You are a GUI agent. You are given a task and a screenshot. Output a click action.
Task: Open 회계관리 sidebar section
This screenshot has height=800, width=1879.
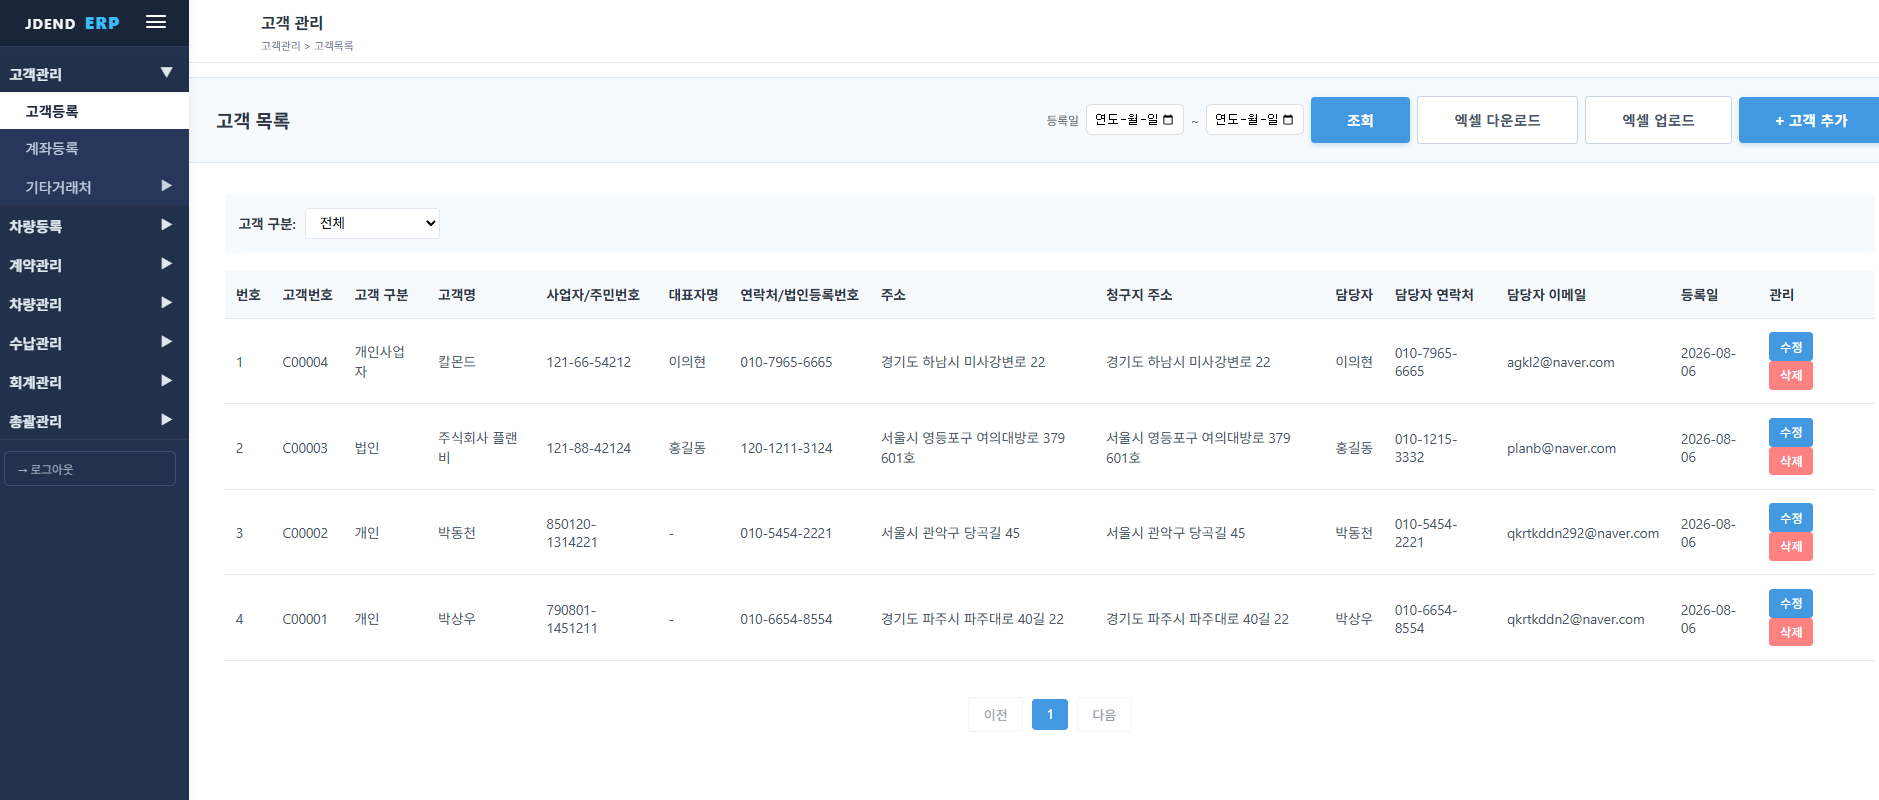(94, 382)
